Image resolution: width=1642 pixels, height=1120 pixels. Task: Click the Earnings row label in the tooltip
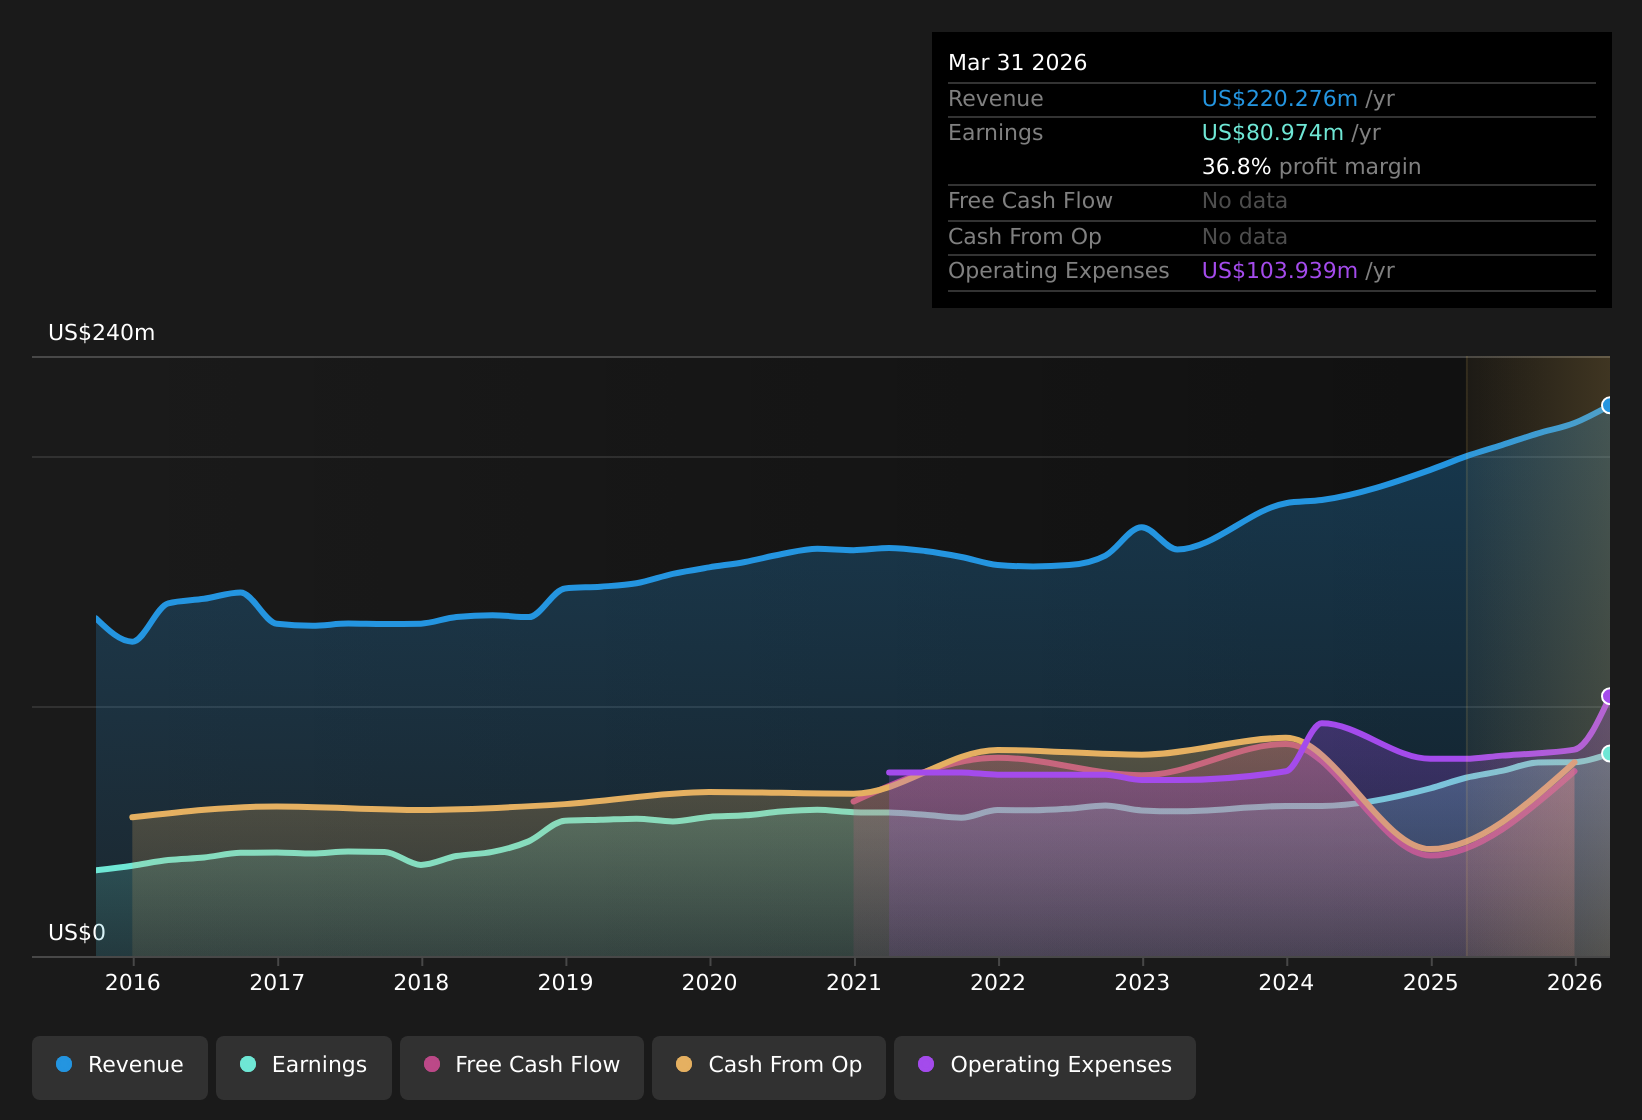996,133
